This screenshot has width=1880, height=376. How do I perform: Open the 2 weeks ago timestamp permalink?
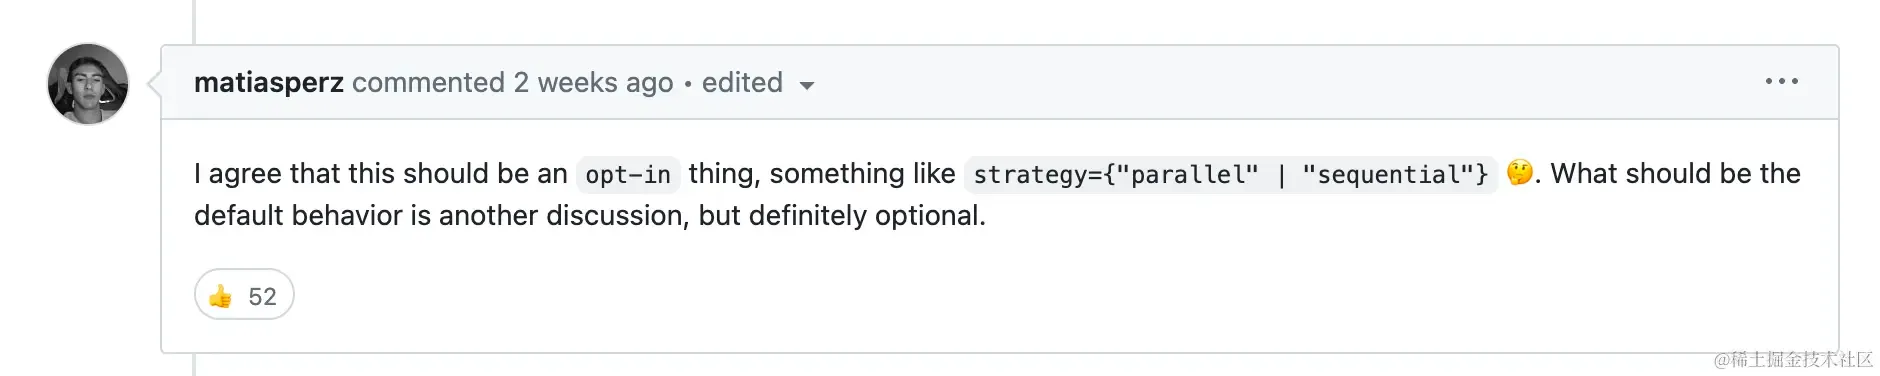[593, 82]
